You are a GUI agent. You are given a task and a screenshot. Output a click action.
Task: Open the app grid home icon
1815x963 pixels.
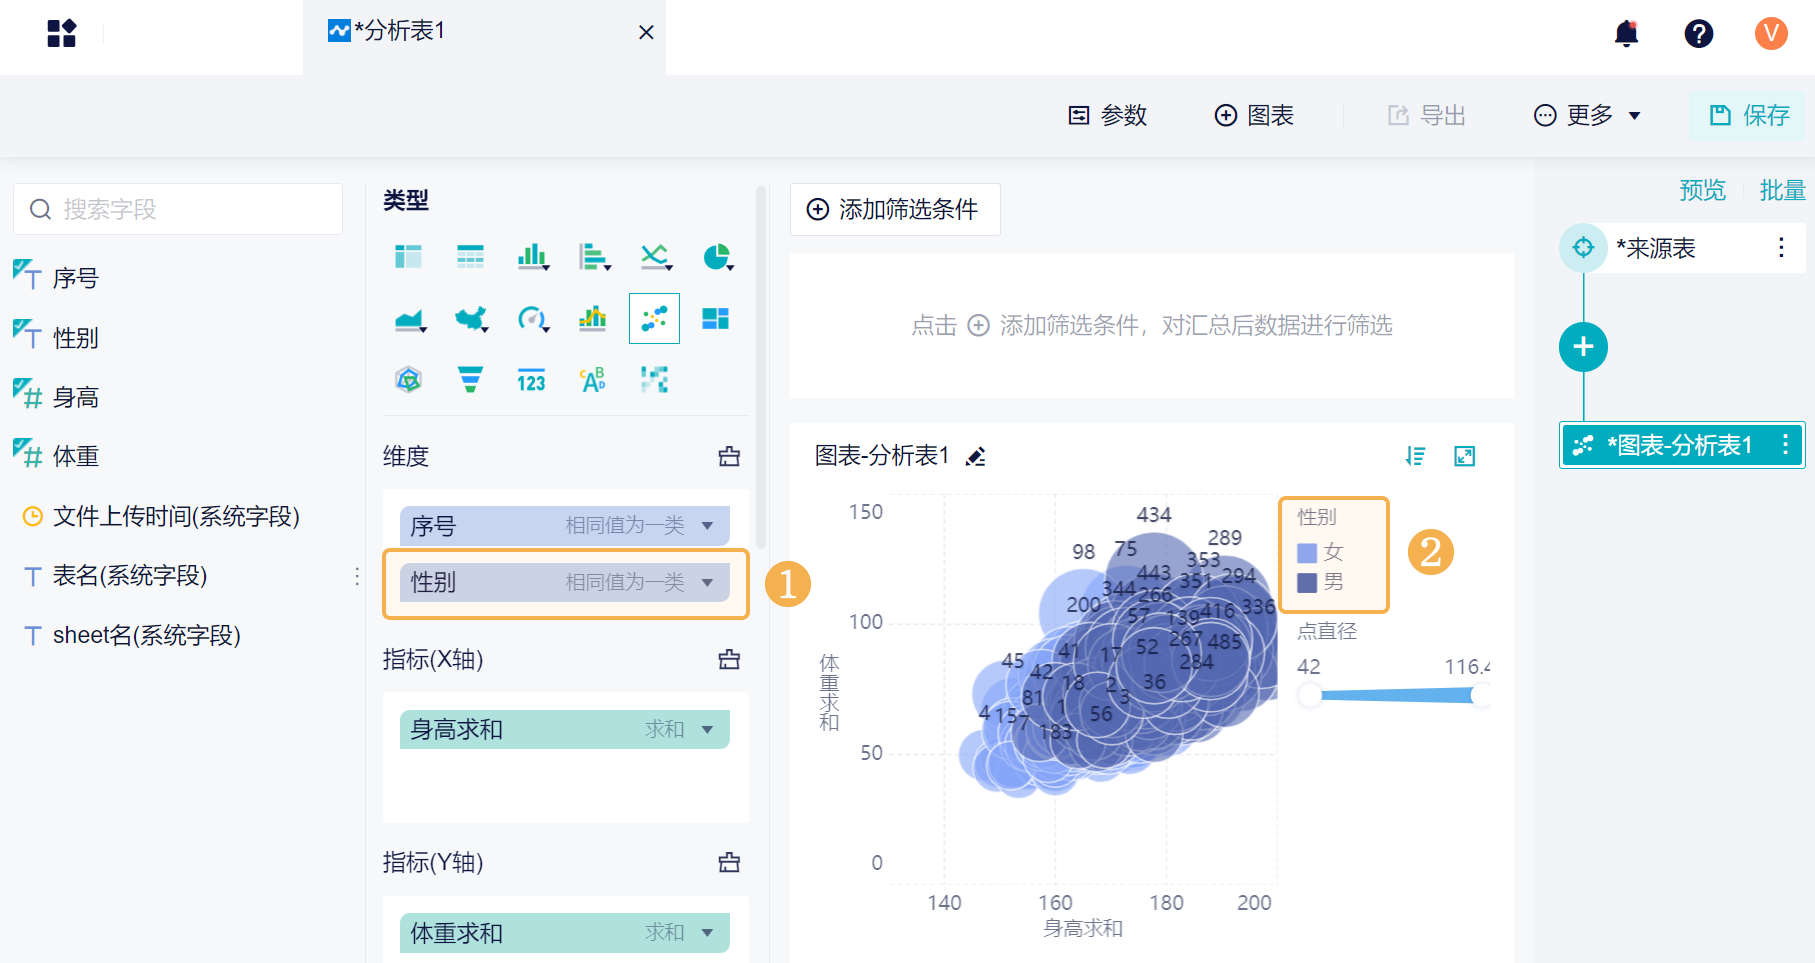(61, 33)
